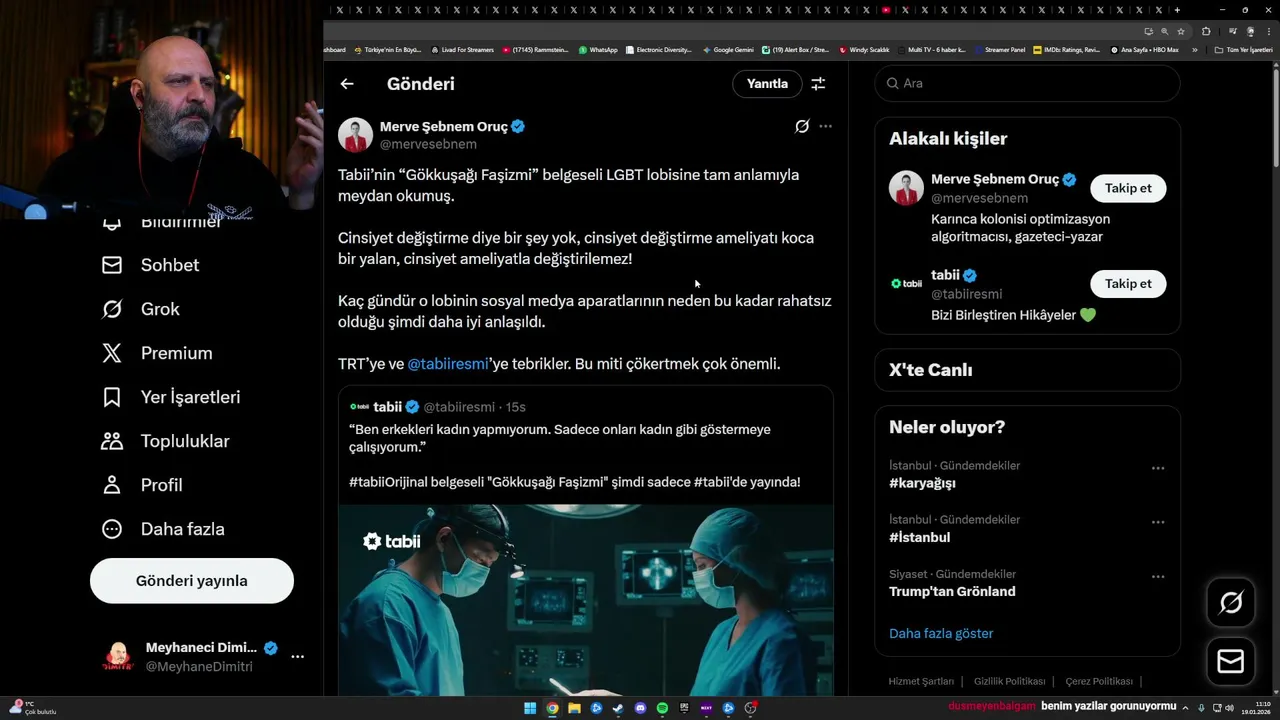The image size is (1280, 720).
Task: Open a new browser tab with plus
Action: pyautogui.click(x=1177, y=10)
